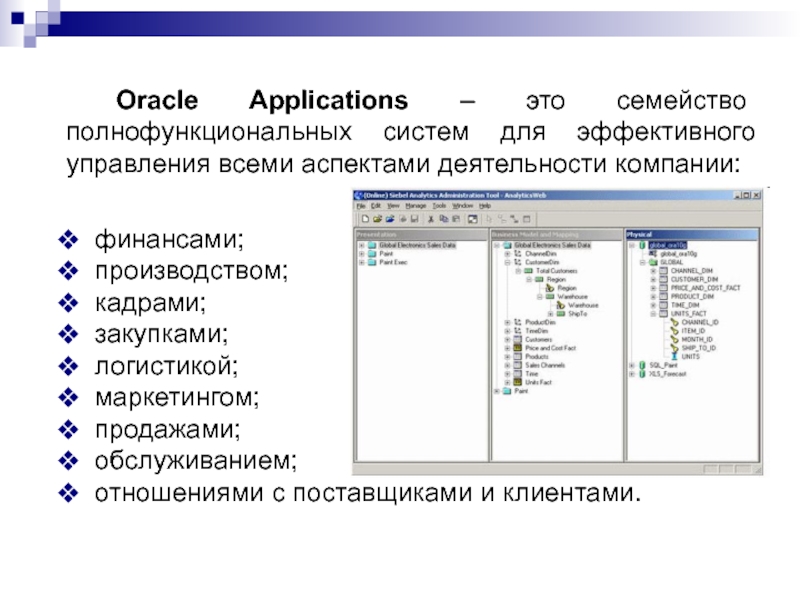Open the View menu
Image resolution: width=800 pixels, height=600 pixels.
tap(393, 206)
